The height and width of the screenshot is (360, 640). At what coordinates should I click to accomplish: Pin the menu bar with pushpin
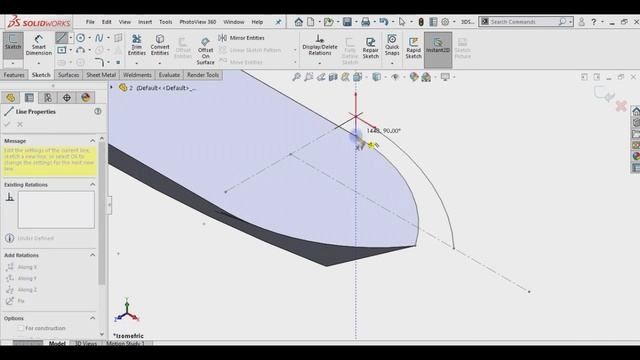tap(278, 22)
